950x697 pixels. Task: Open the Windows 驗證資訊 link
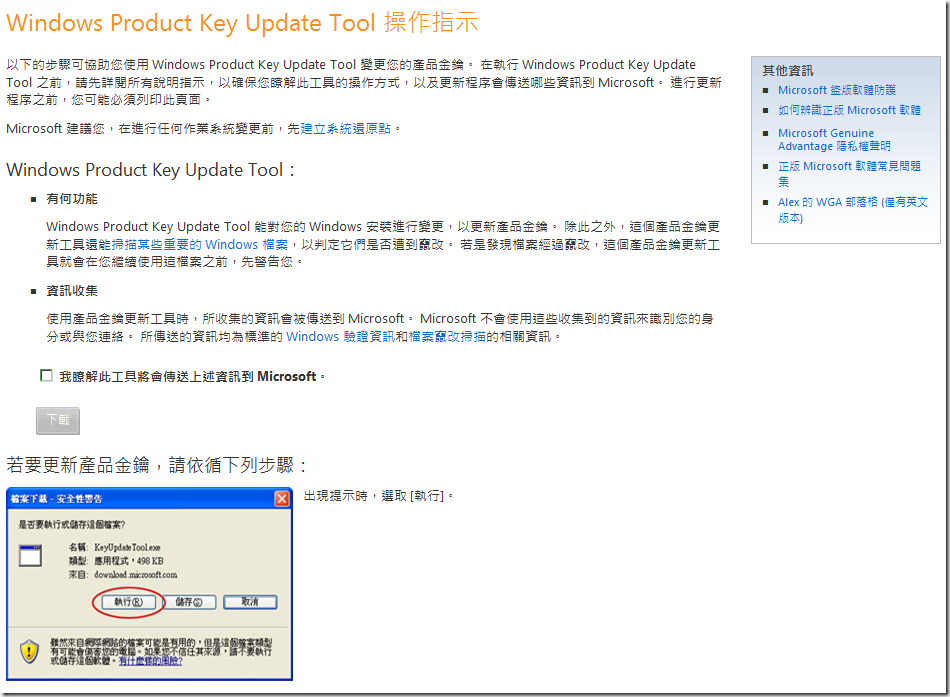point(340,336)
